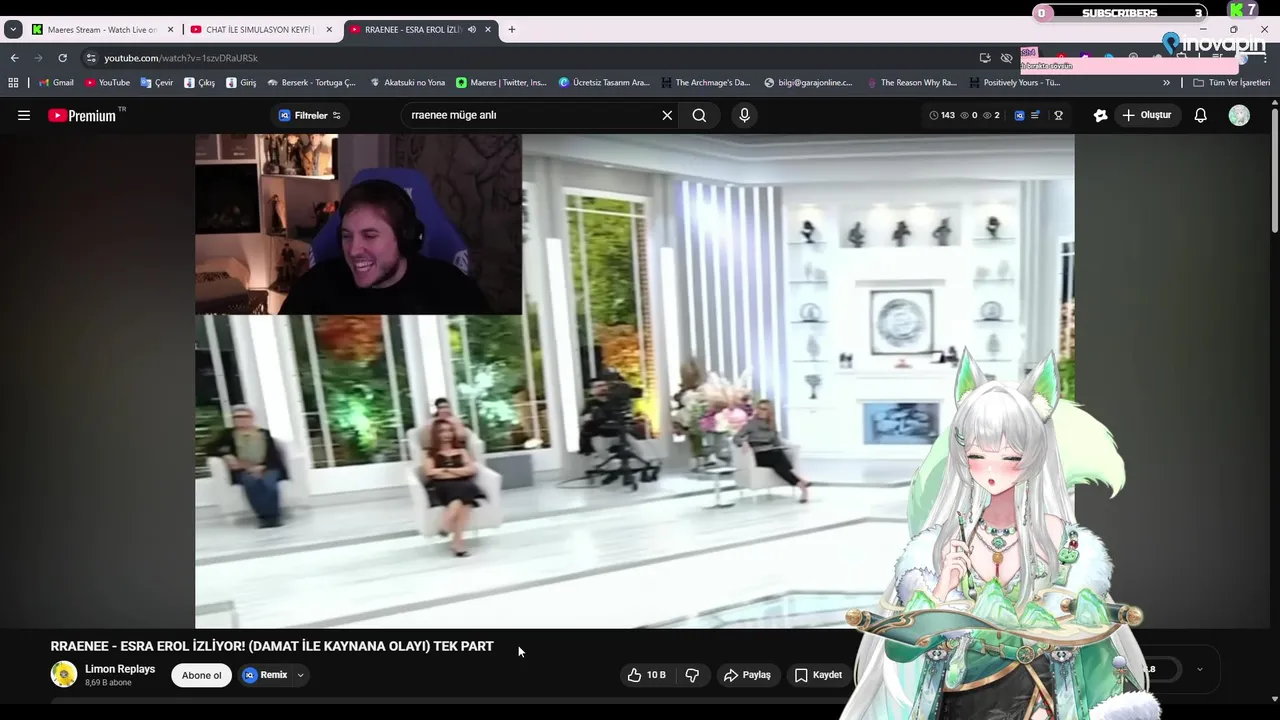Open Çıkış bookmark
This screenshot has height=720, width=1280.
pyautogui.click(x=199, y=83)
